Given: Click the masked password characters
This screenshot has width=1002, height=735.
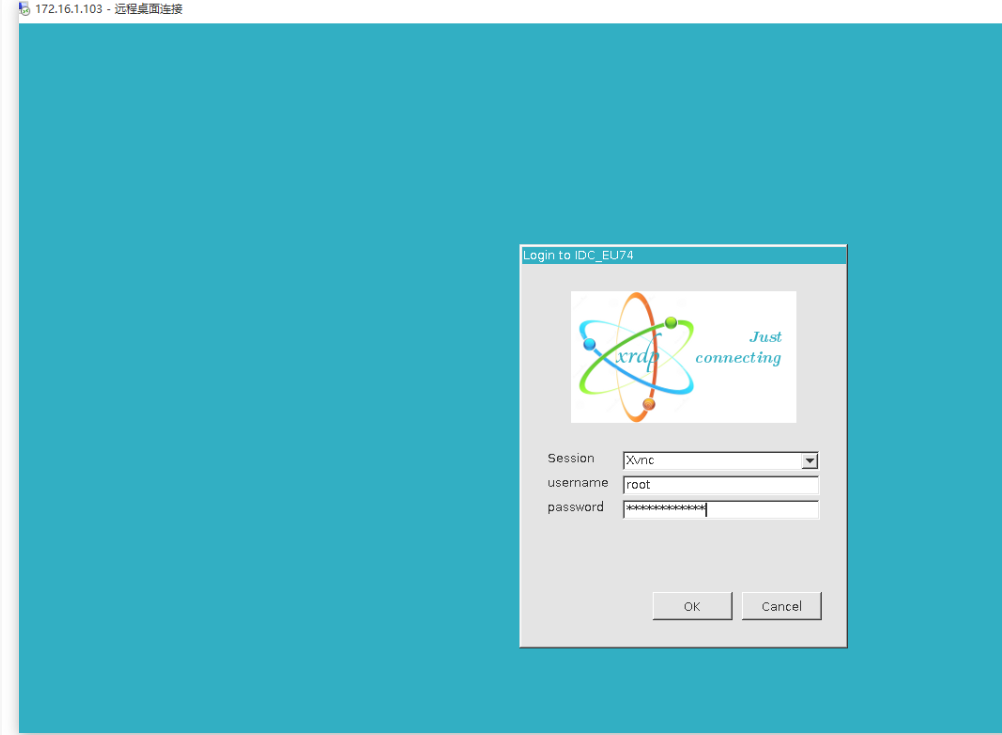Looking at the screenshot, I should point(665,509).
